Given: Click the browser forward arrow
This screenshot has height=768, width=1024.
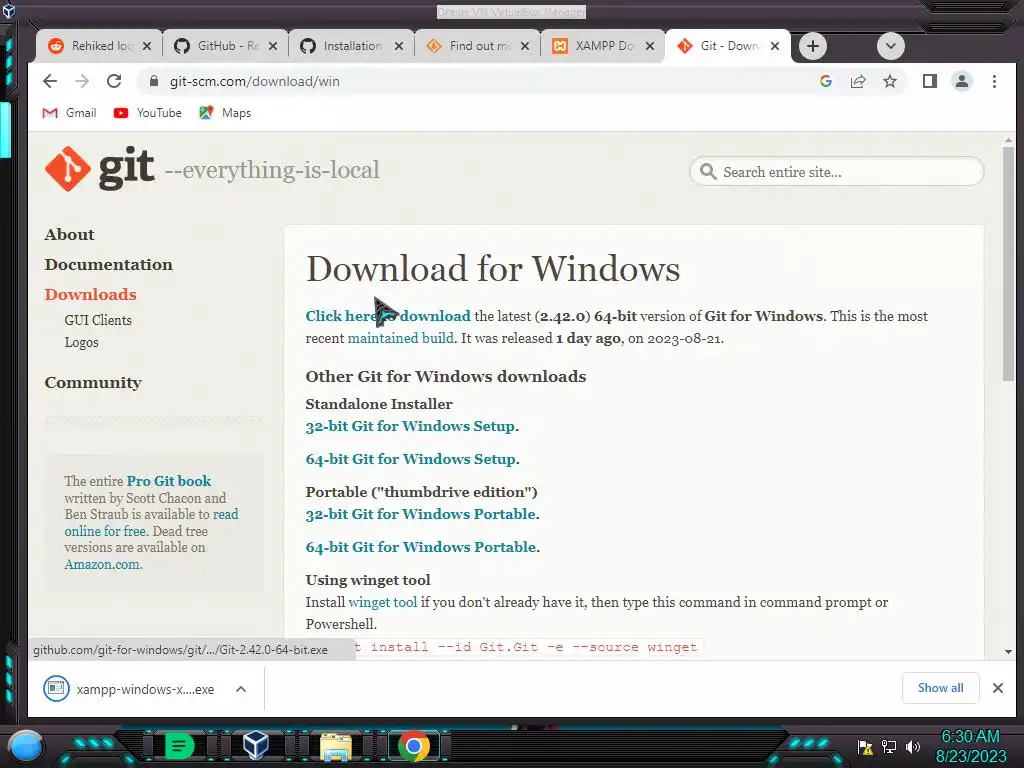Looking at the screenshot, I should click(82, 81).
